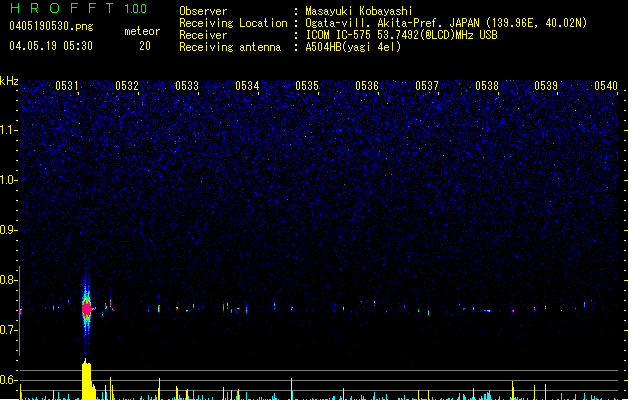Viewport: 629px width, 400px height.
Task: Click the 1.0 kHz axis label
Action: click(x=9, y=180)
